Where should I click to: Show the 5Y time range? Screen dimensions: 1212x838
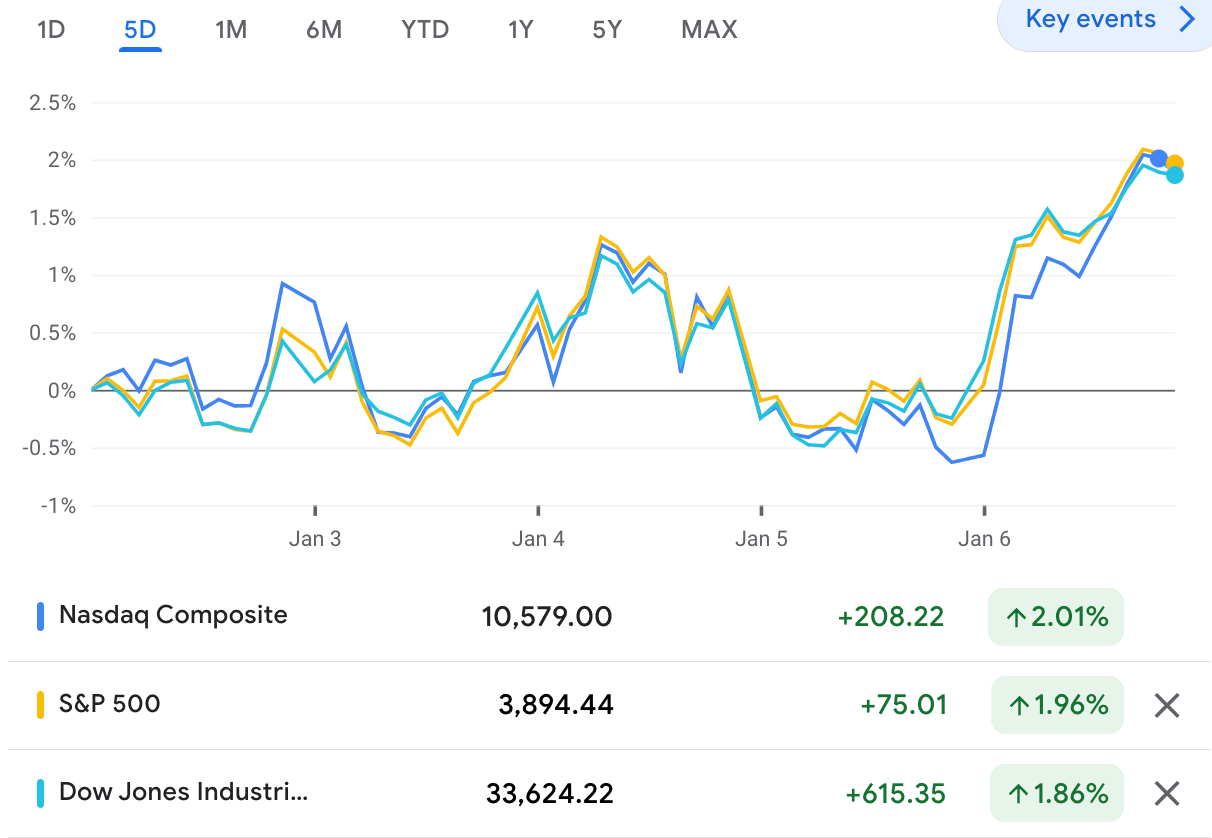click(x=607, y=30)
